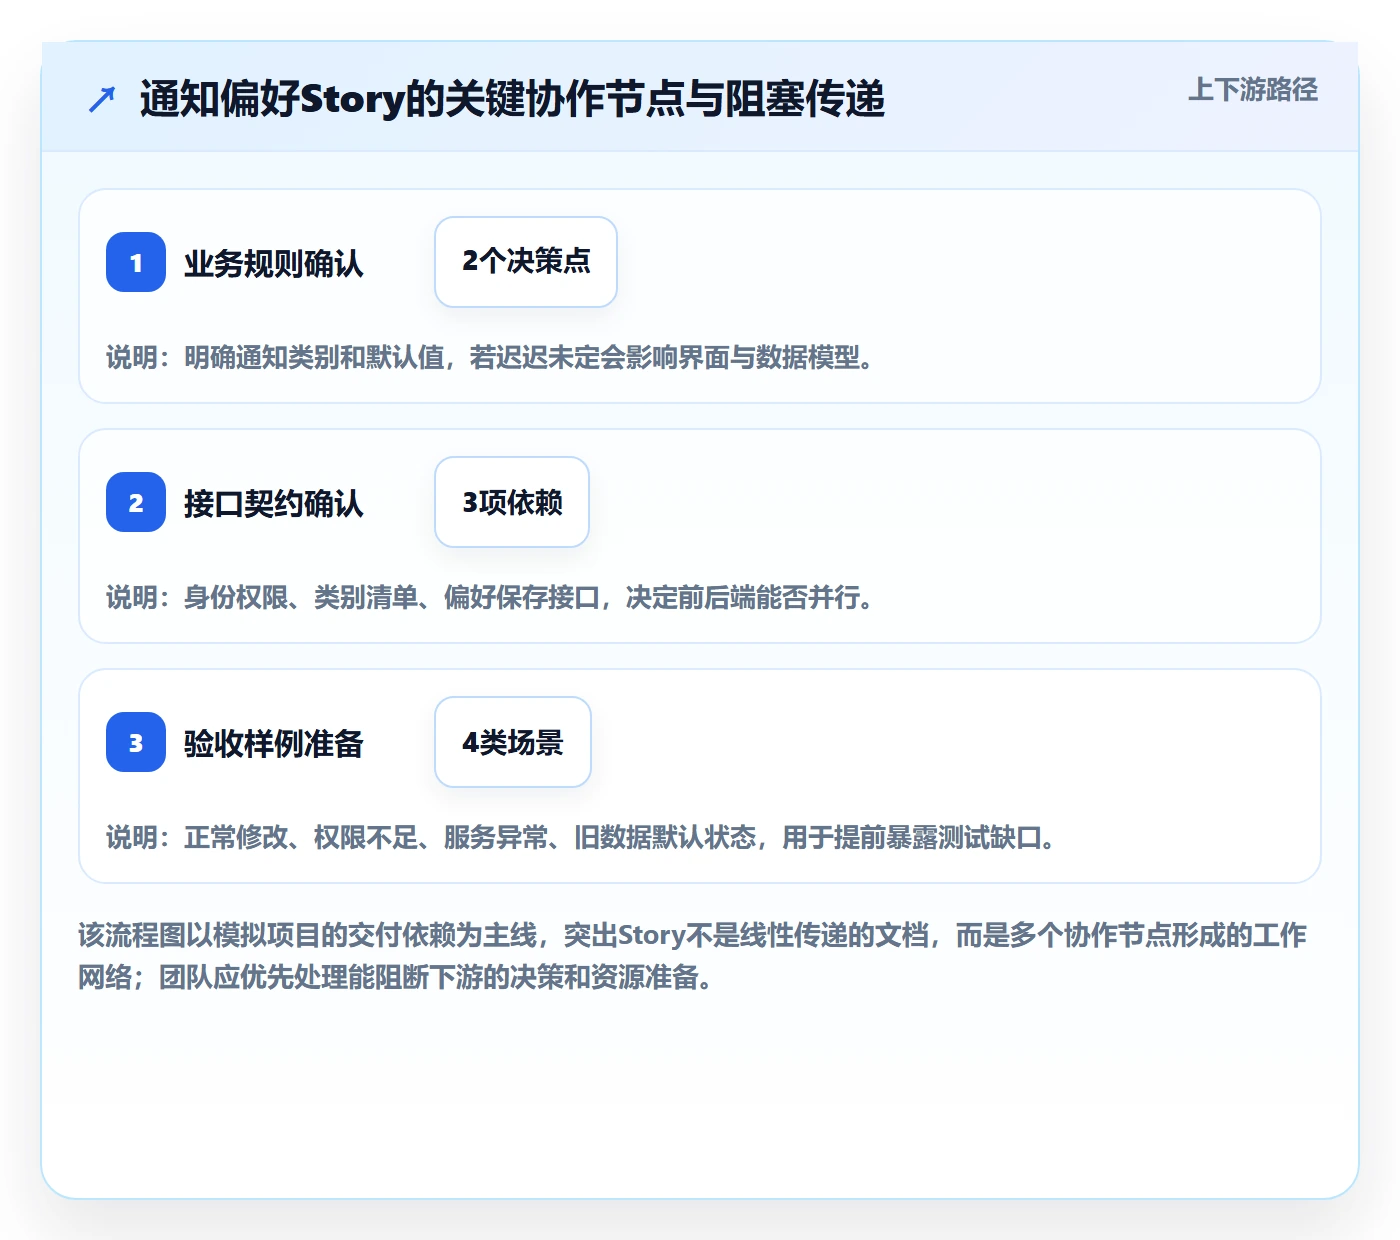
Task: Click the step 3 number badge
Action: click(136, 742)
